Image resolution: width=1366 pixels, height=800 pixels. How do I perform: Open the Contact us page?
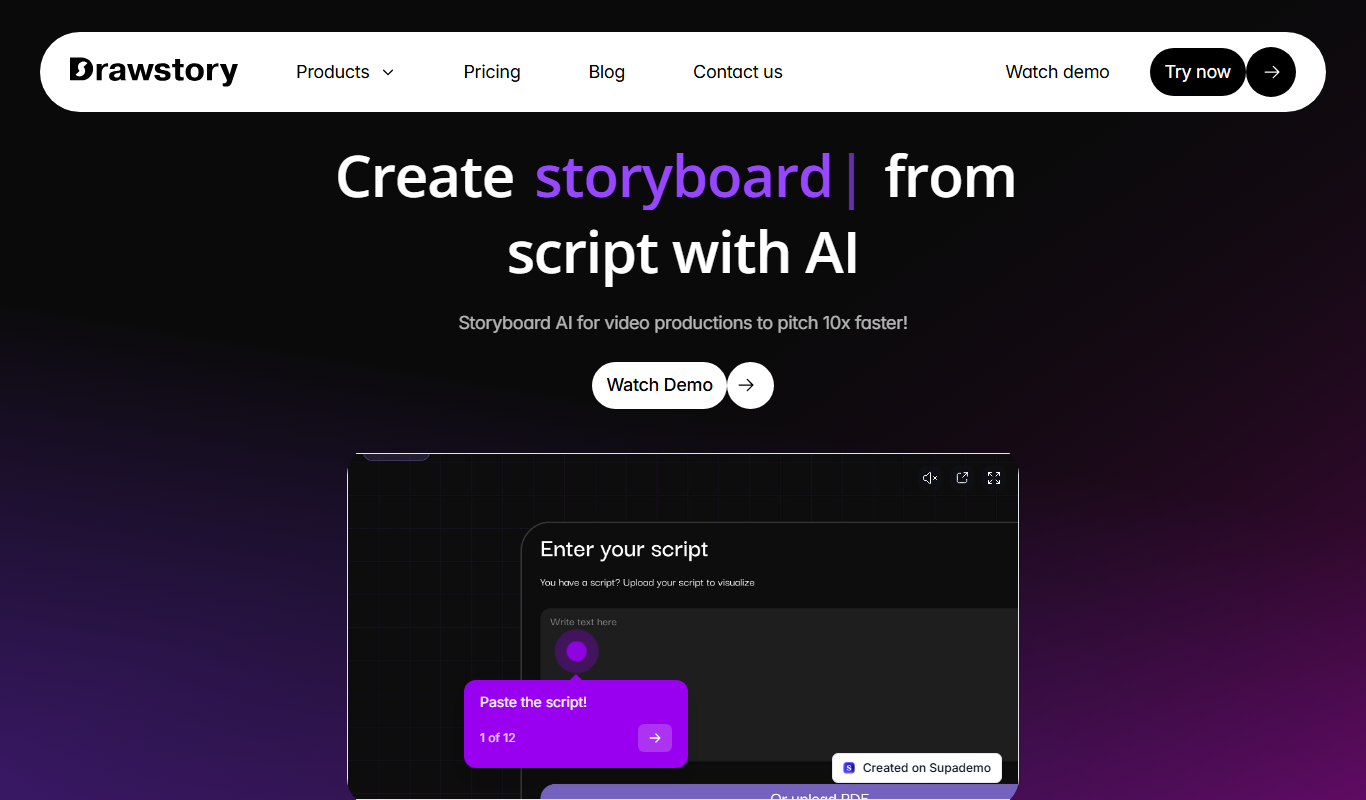click(x=738, y=72)
